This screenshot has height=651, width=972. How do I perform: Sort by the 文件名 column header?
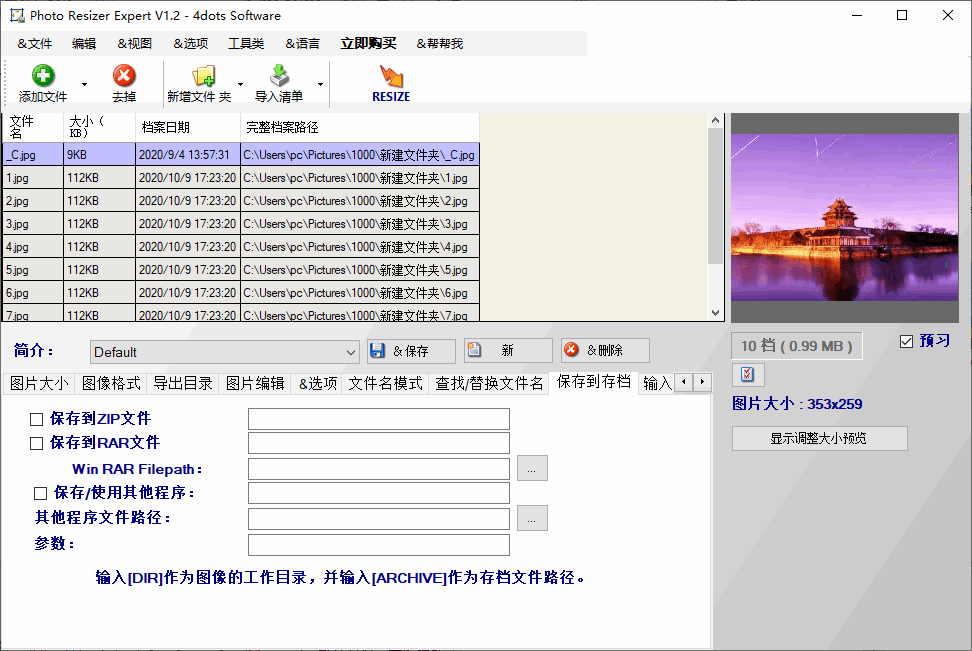(32, 128)
